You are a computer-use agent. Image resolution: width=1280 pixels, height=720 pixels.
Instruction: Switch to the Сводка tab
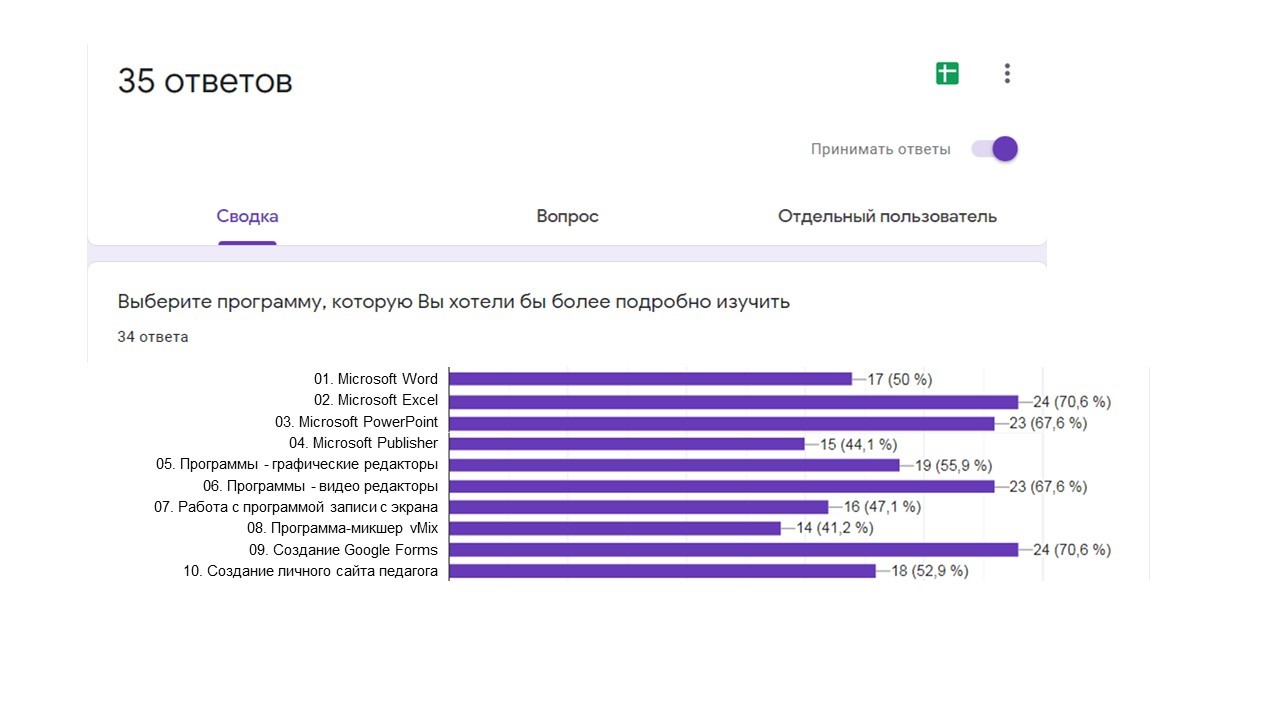[247, 216]
